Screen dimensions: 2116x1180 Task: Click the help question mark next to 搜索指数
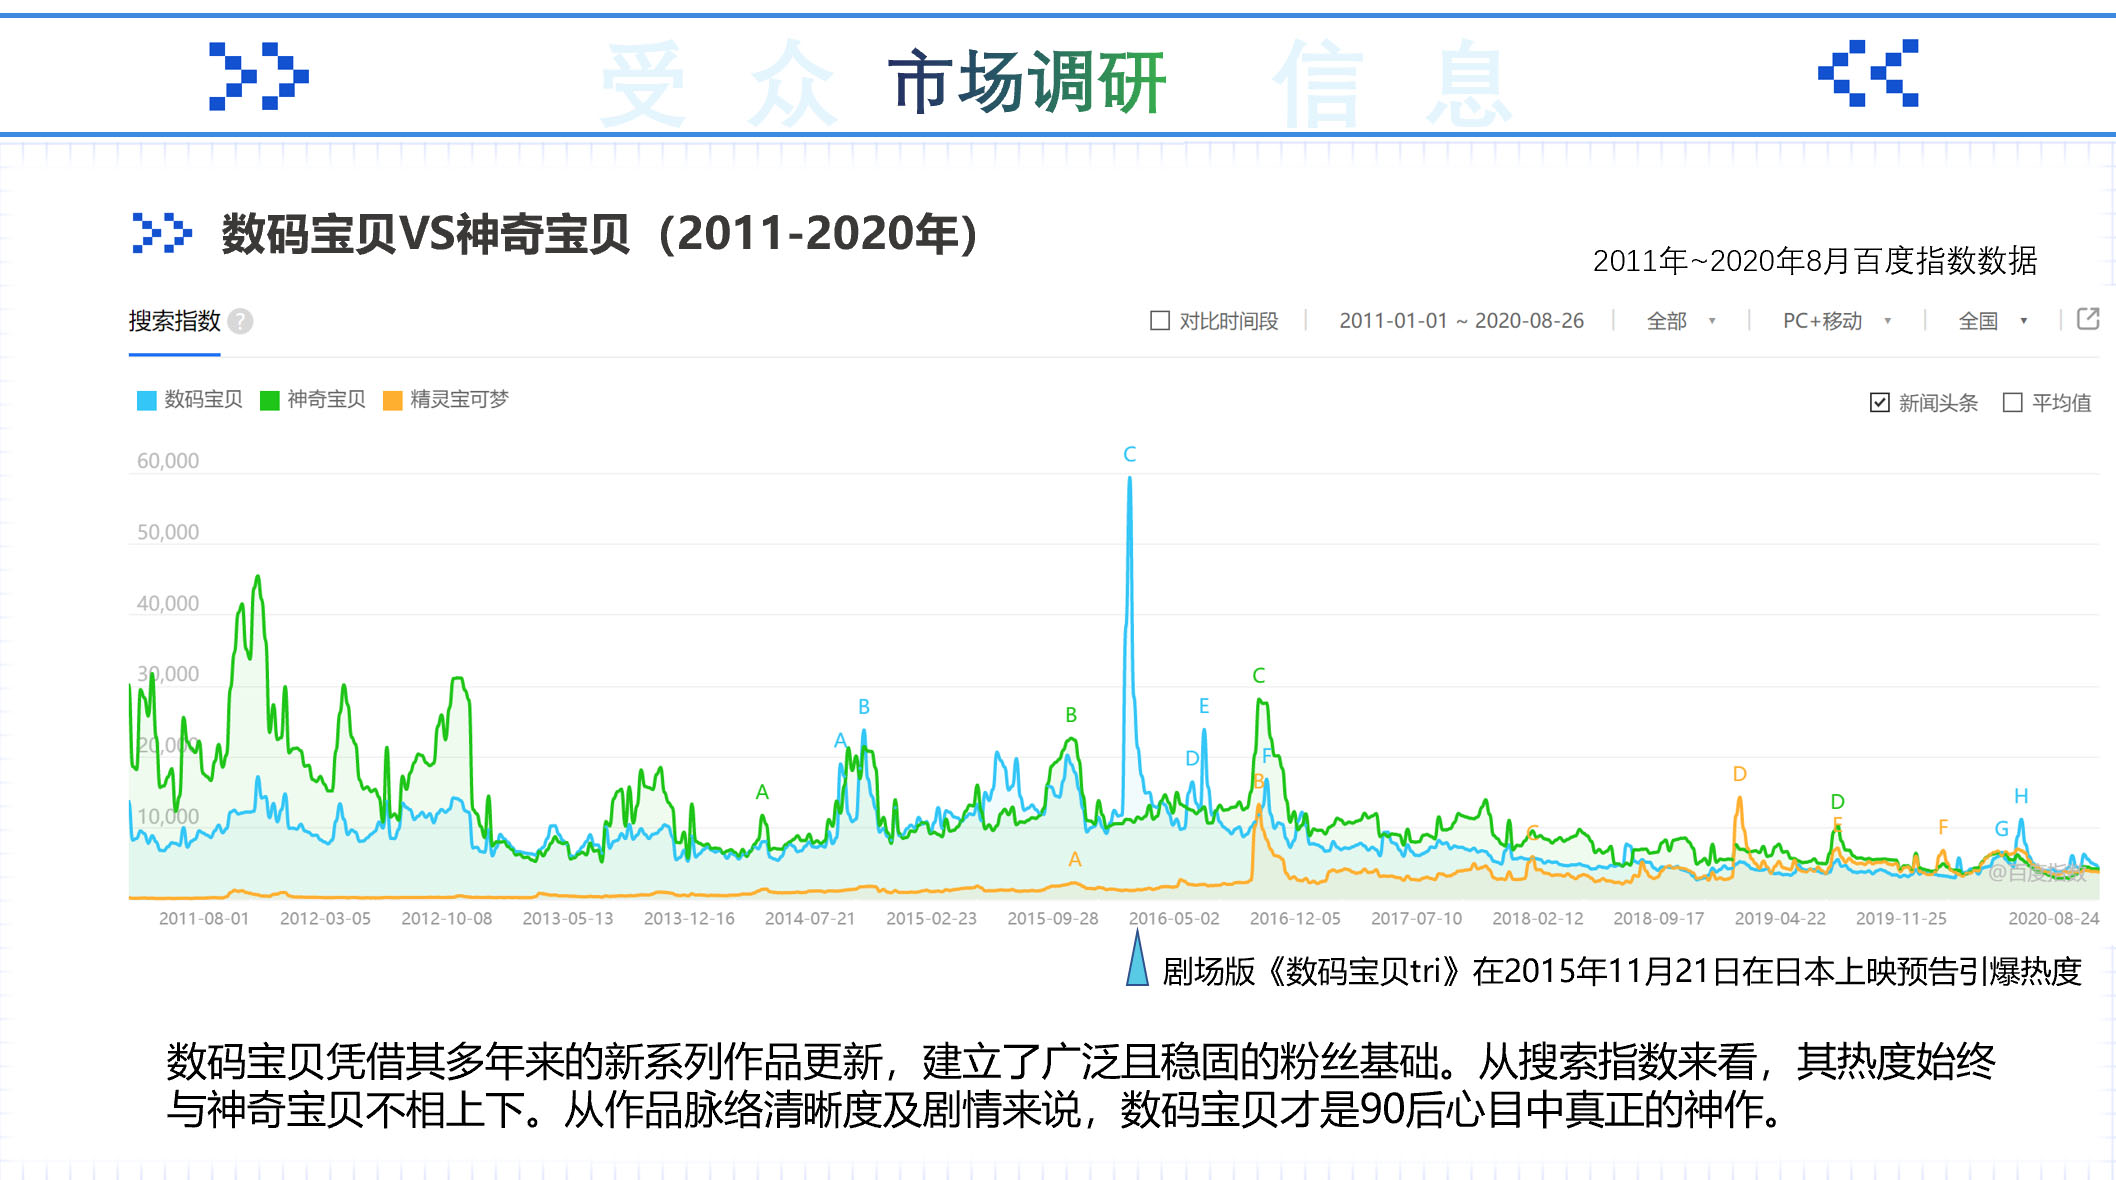(x=240, y=321)
